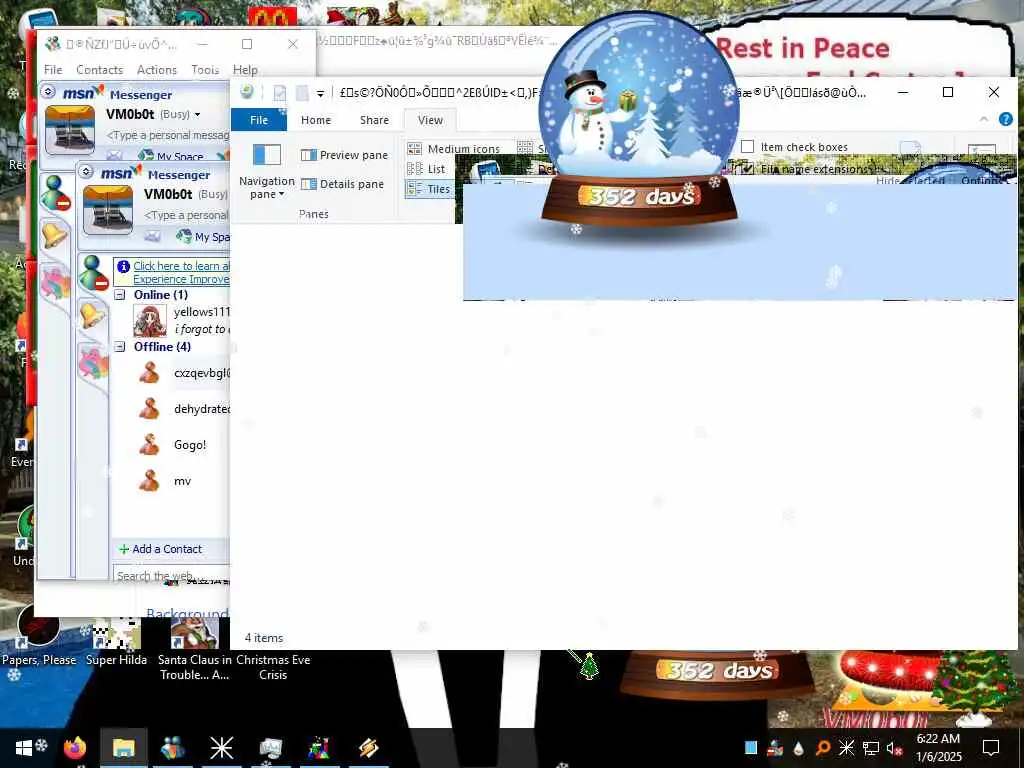This screenshot has height=768, width=1024.
Task: Click the Properties icon in Explorer's quick access toolbar
Action: (x=280, y=93)
